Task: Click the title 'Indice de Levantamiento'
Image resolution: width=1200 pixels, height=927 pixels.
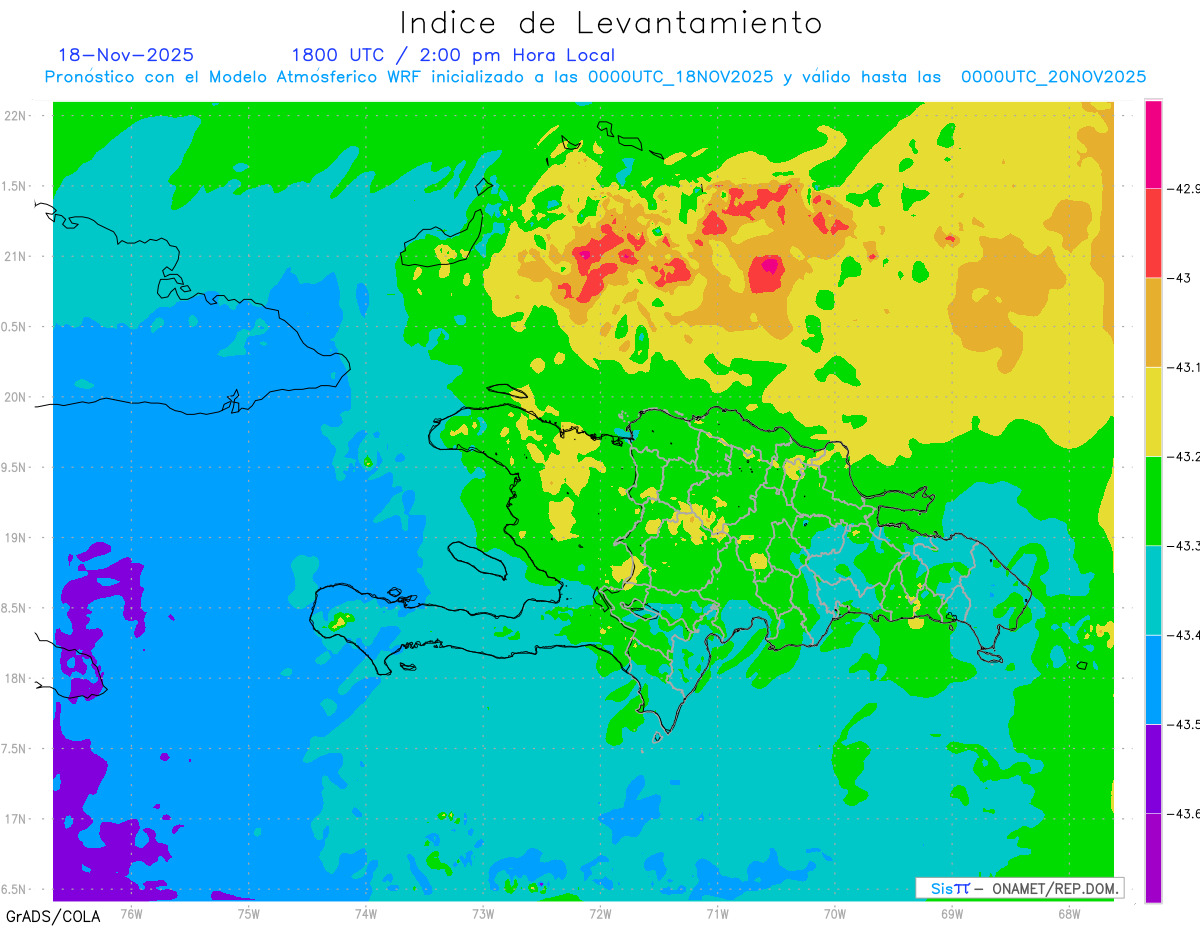Action: pos(611,22)
